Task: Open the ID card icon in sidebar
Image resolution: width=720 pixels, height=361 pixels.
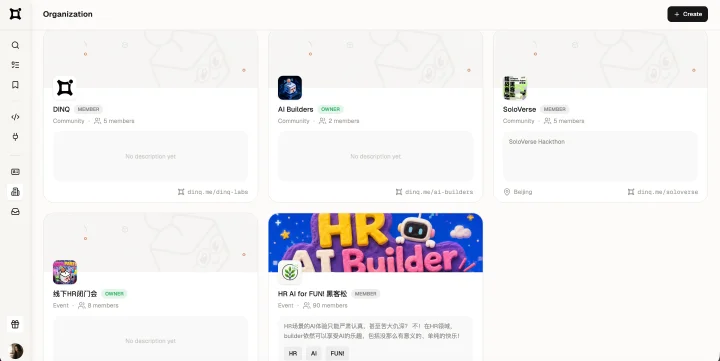Action: pyautogui.click(x=15, y=171)
